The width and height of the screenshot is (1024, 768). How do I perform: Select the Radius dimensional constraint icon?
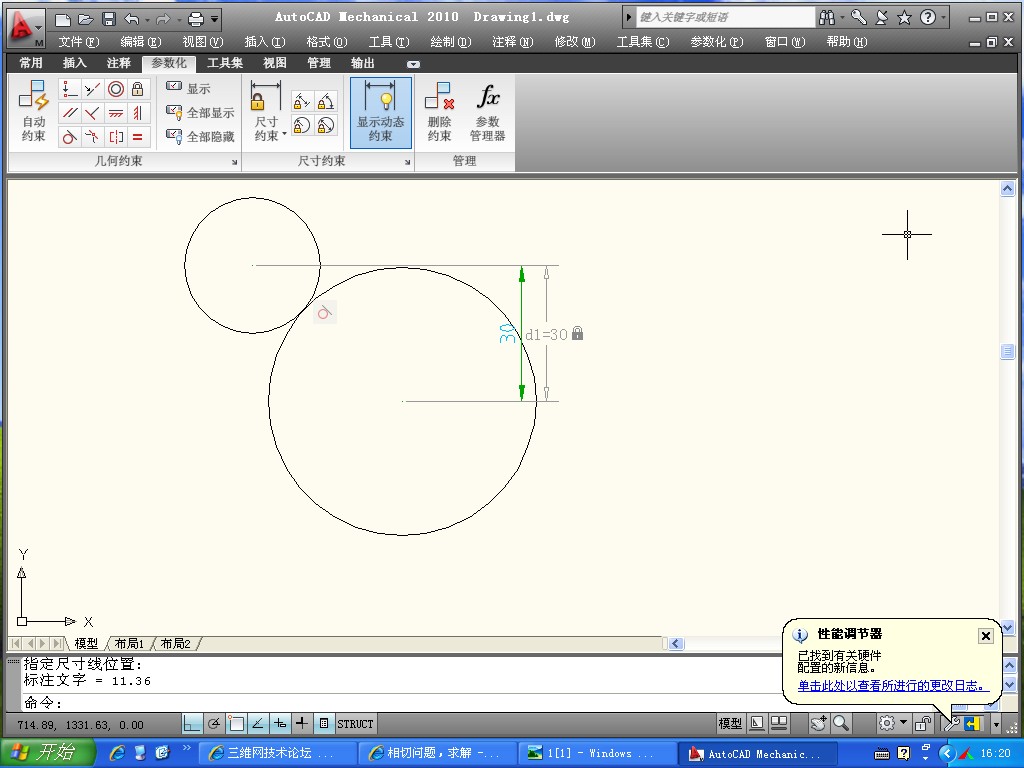[x=301, y=125]
